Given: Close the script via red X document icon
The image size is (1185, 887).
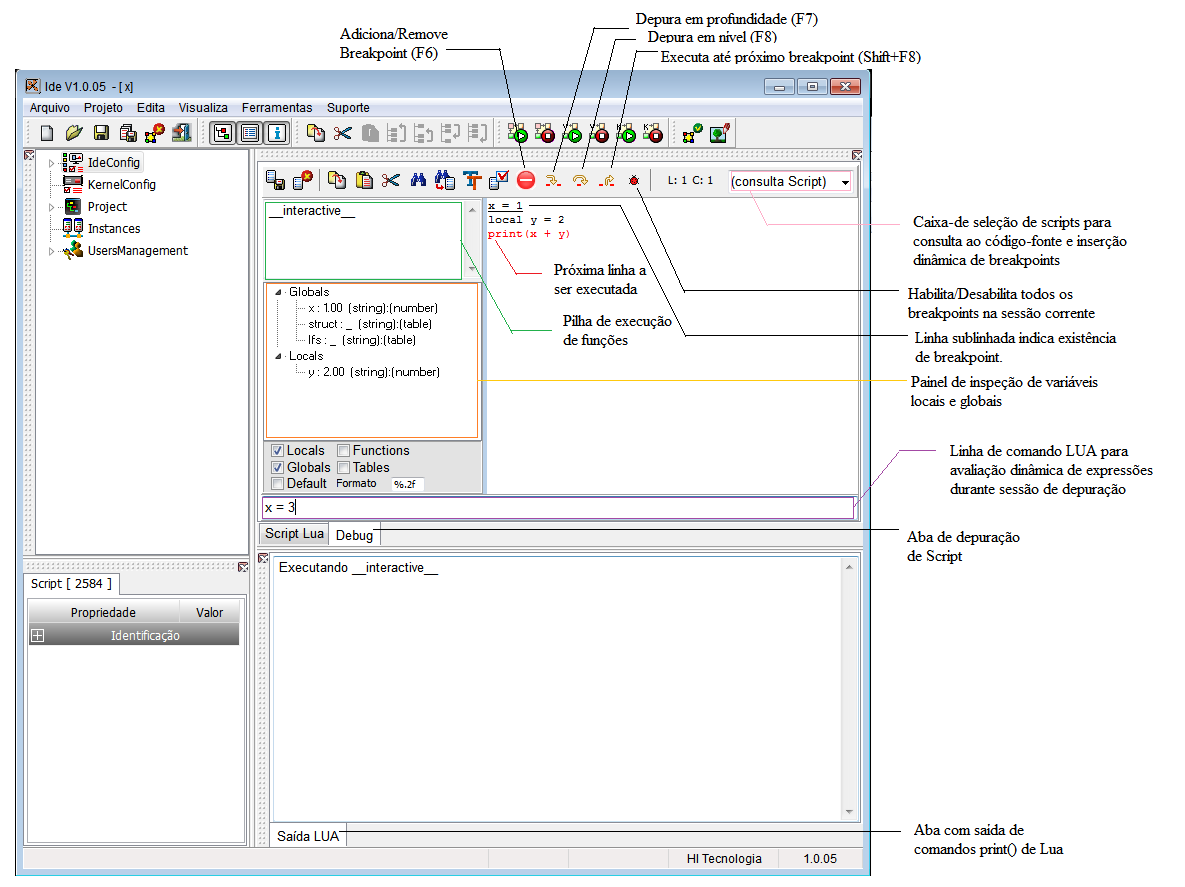Looking at the screenshot, I should [303, 180].
